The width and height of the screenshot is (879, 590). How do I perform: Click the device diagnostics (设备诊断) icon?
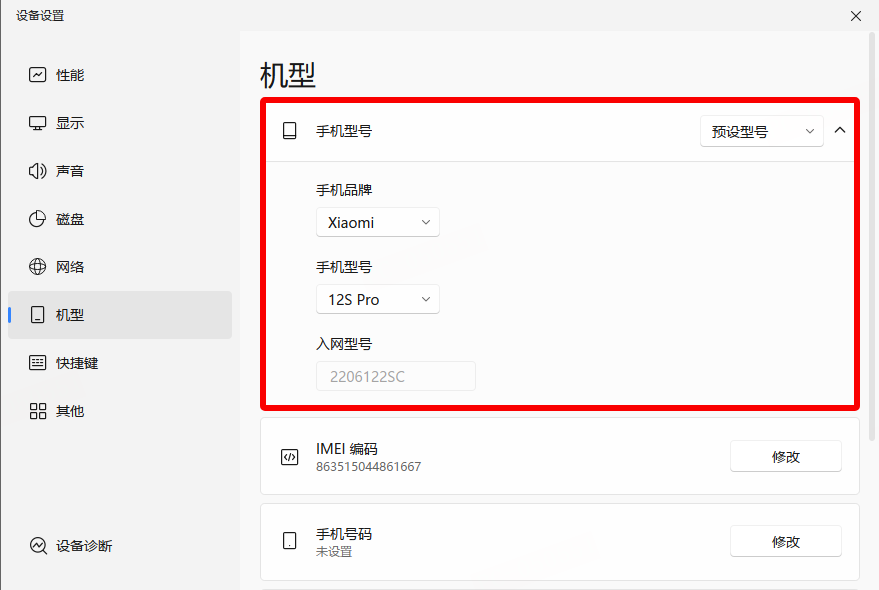tap(38, 546)
